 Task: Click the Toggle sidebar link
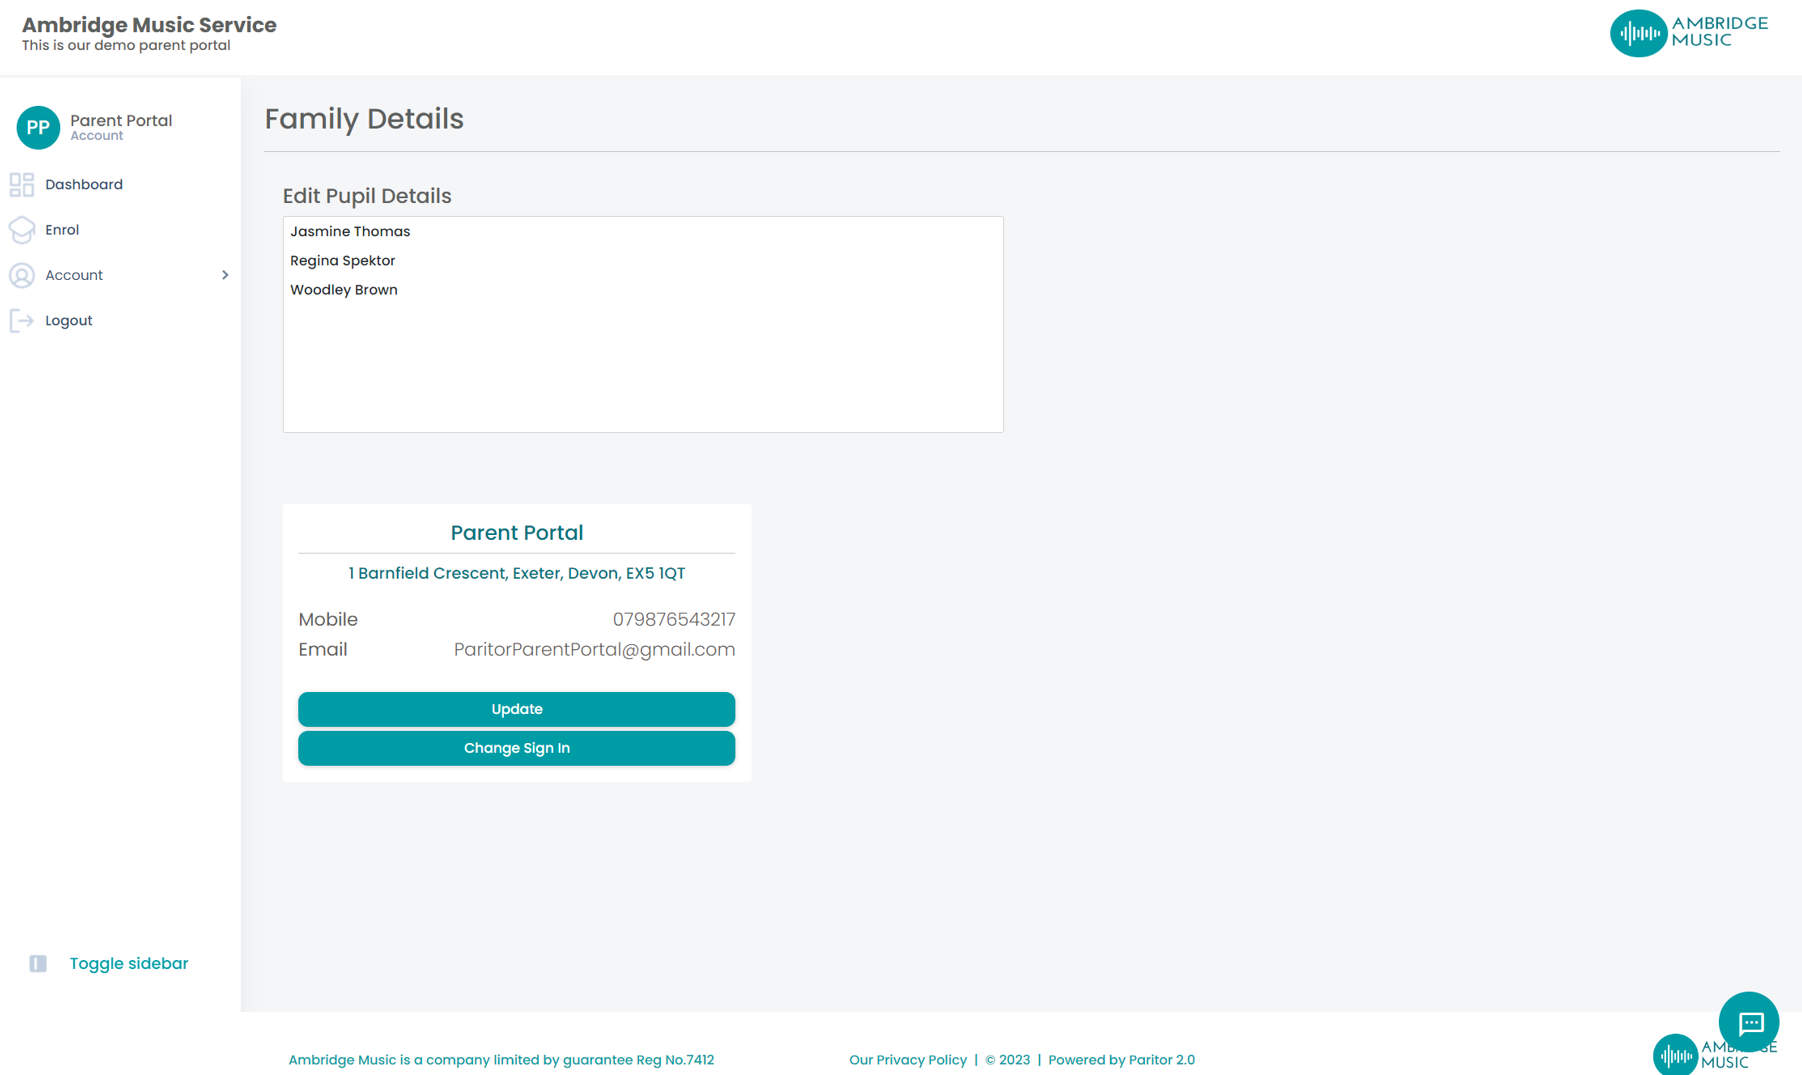pos(129,964)
